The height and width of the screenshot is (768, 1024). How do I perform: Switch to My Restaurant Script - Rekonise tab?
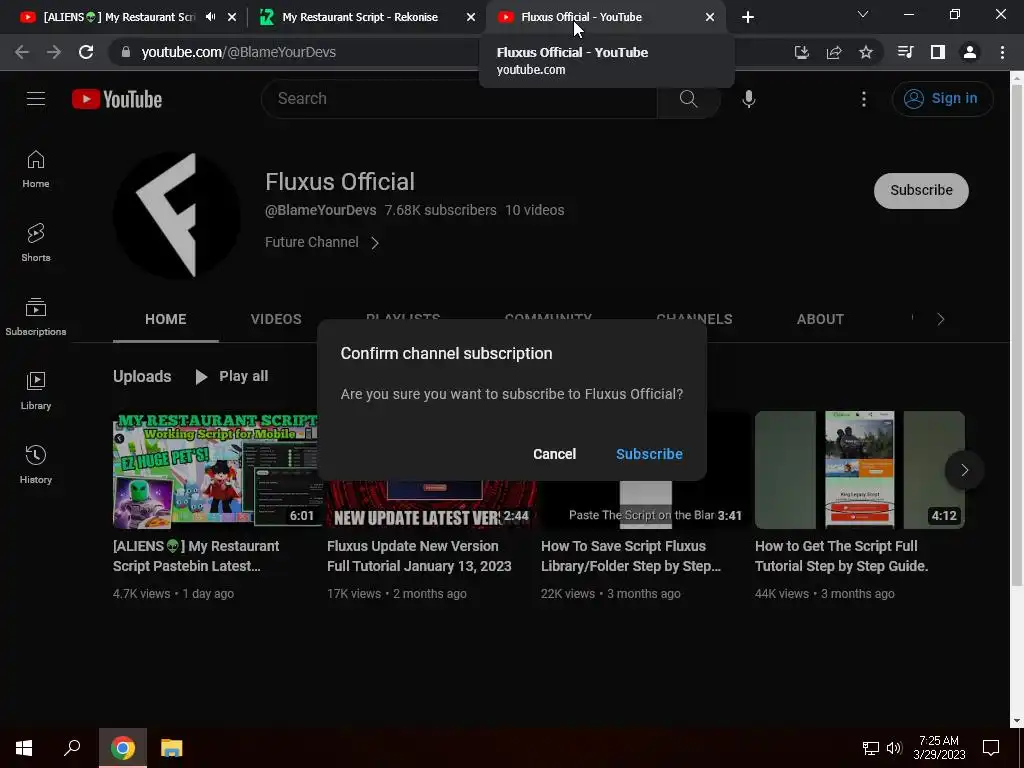pos(360,17)
